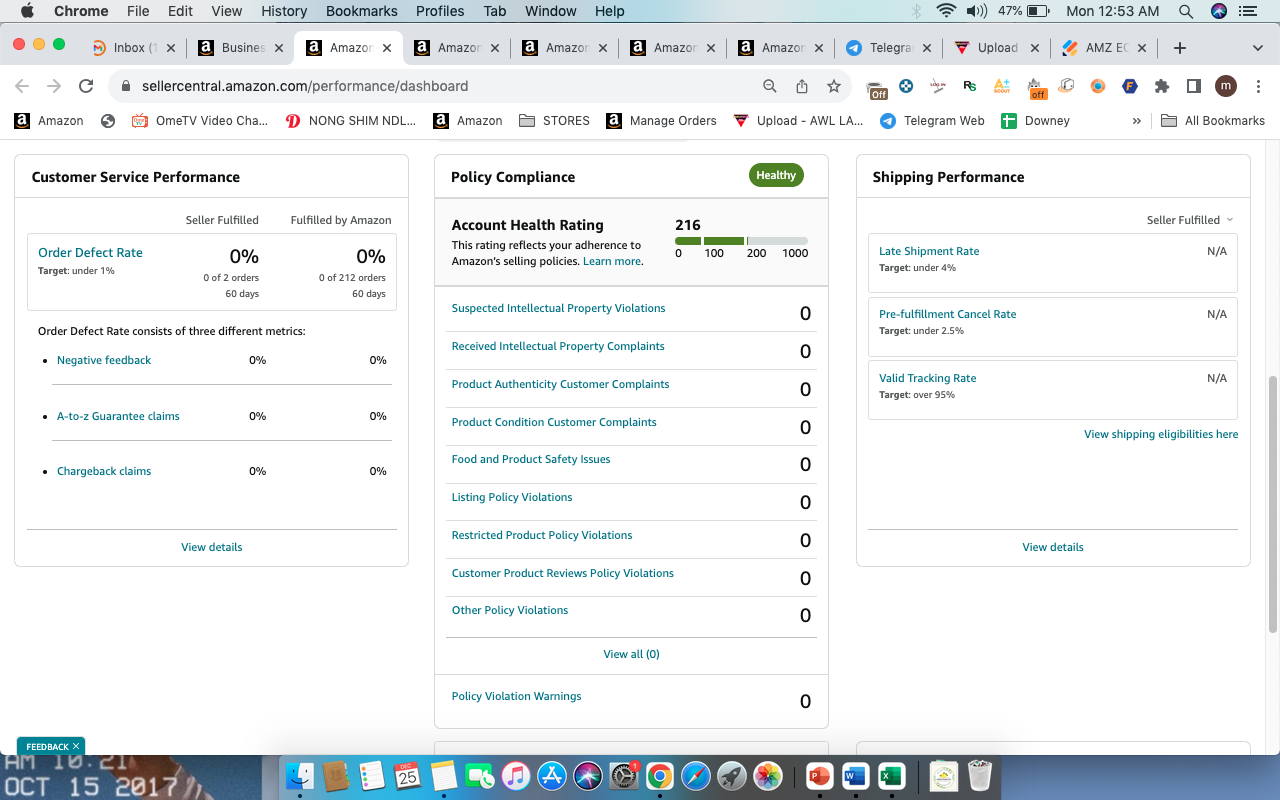Open the STORES bookmark folder

[554, 121]
